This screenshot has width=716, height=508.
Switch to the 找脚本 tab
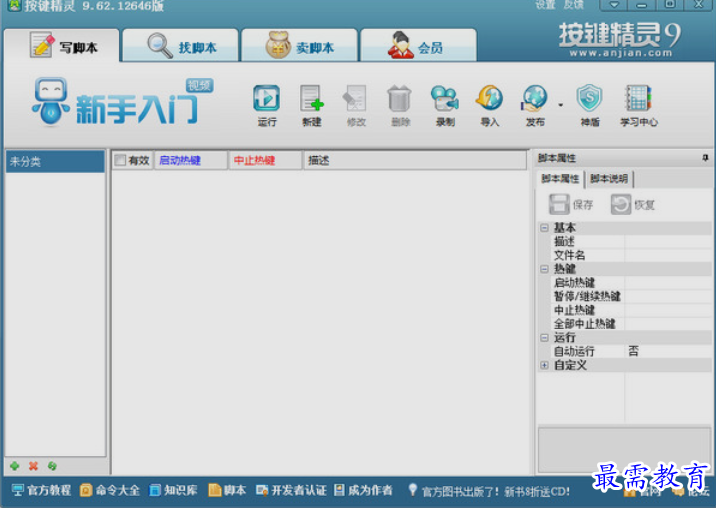(181, 46)
